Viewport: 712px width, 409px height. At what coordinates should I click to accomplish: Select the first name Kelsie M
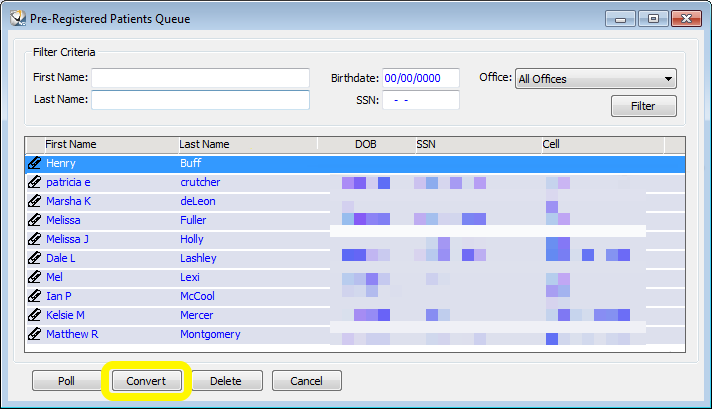(x=65, y=315)
